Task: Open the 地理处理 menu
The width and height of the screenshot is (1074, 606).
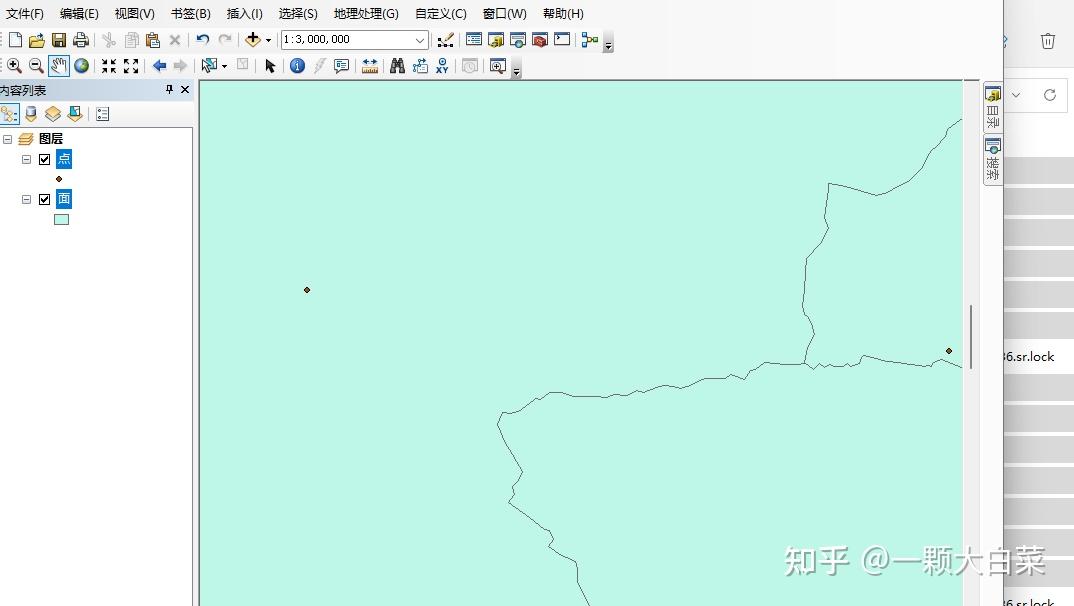Action: (368, 13)
